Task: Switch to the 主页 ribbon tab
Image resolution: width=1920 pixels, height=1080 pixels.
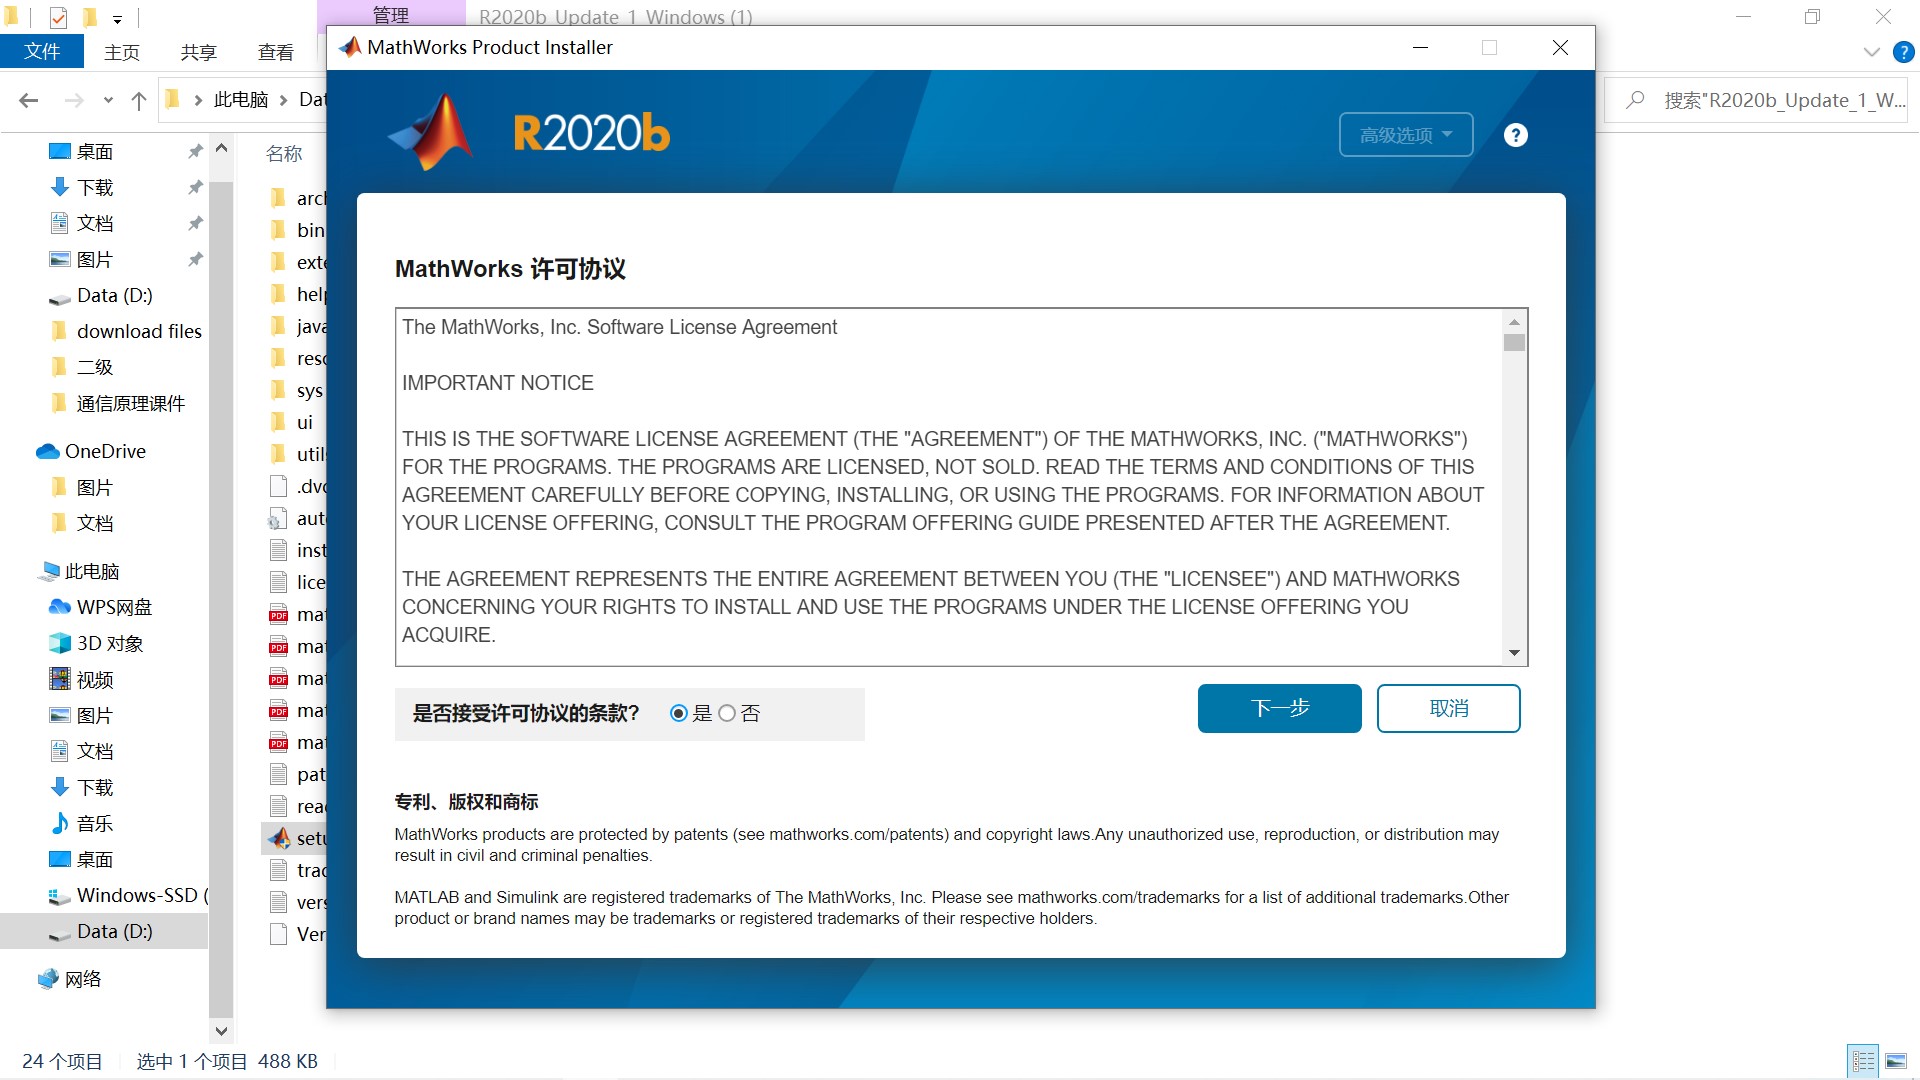Action: pos(122,52)
